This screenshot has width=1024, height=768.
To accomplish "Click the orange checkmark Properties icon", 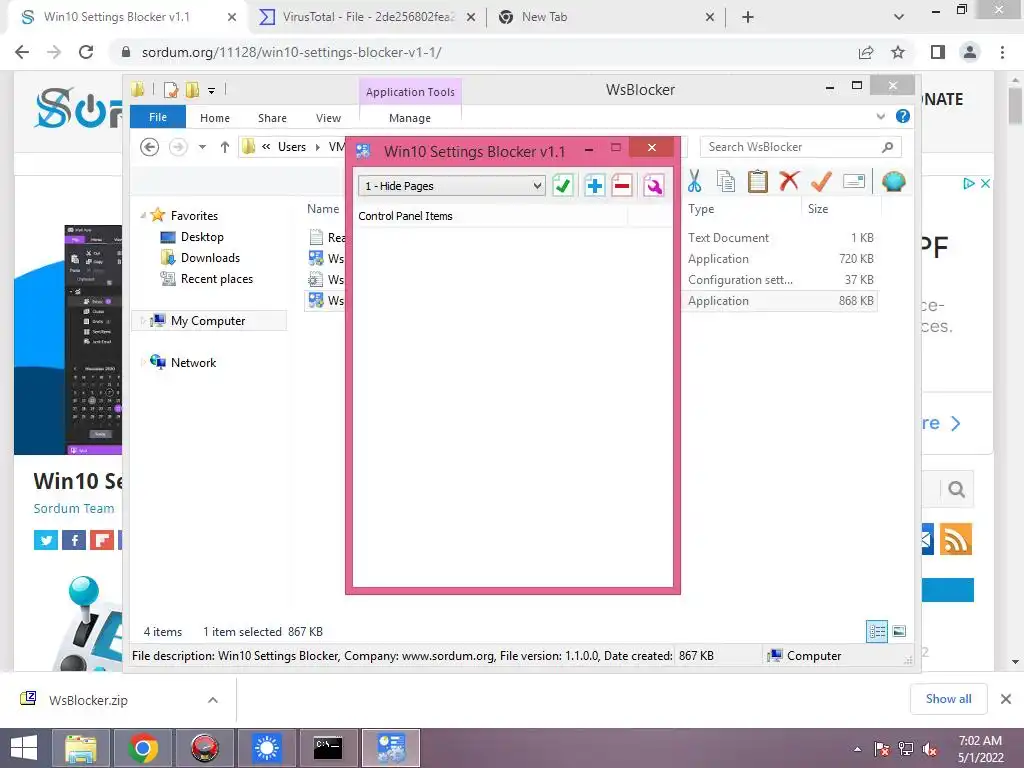I will pos(822,181).
